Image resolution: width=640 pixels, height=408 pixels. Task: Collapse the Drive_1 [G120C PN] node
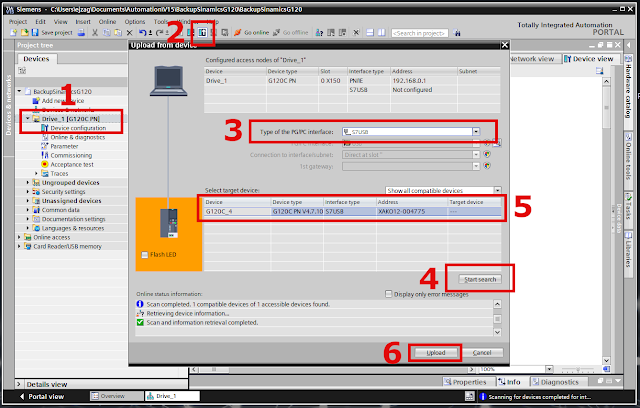tap(28, 119)
